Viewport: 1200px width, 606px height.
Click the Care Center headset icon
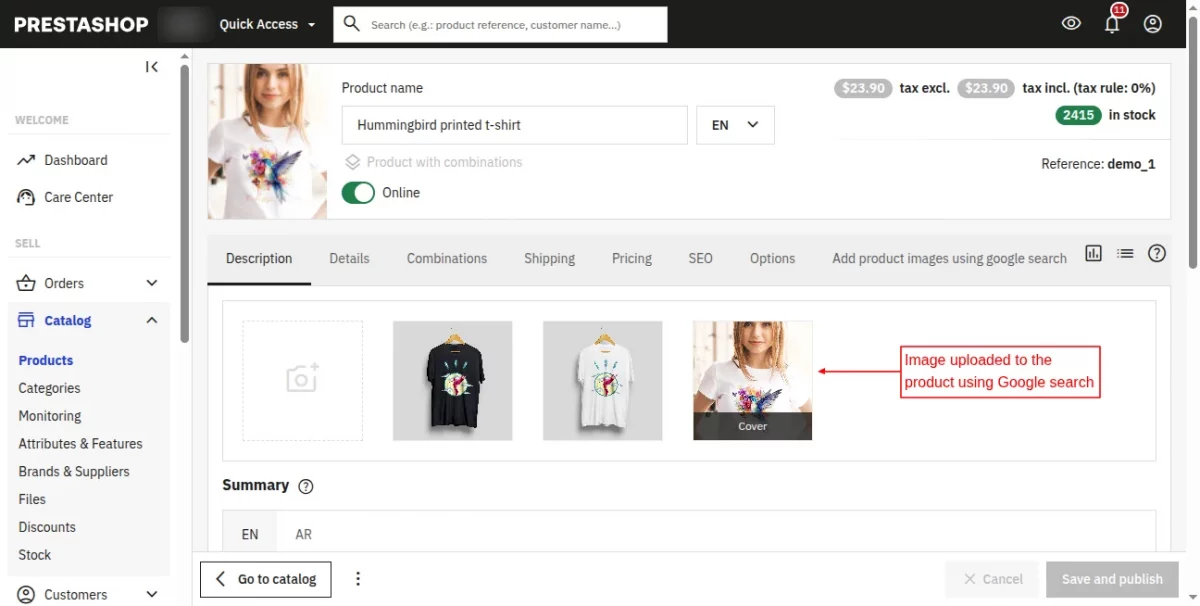coord(26,197)
